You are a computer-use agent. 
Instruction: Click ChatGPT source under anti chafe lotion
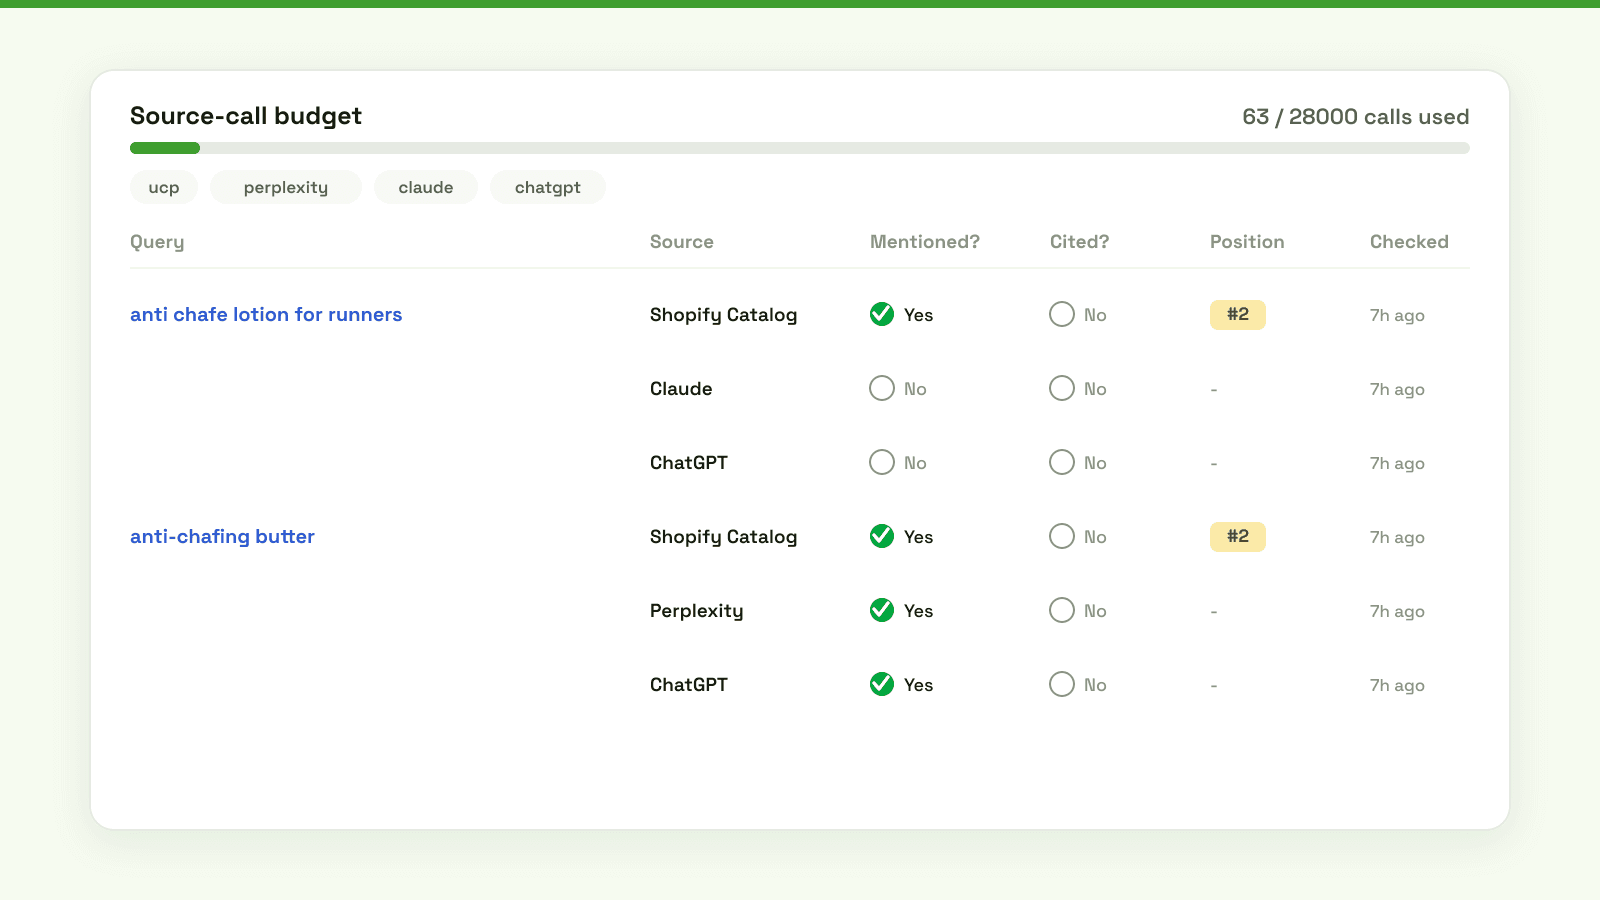point(689,462)
